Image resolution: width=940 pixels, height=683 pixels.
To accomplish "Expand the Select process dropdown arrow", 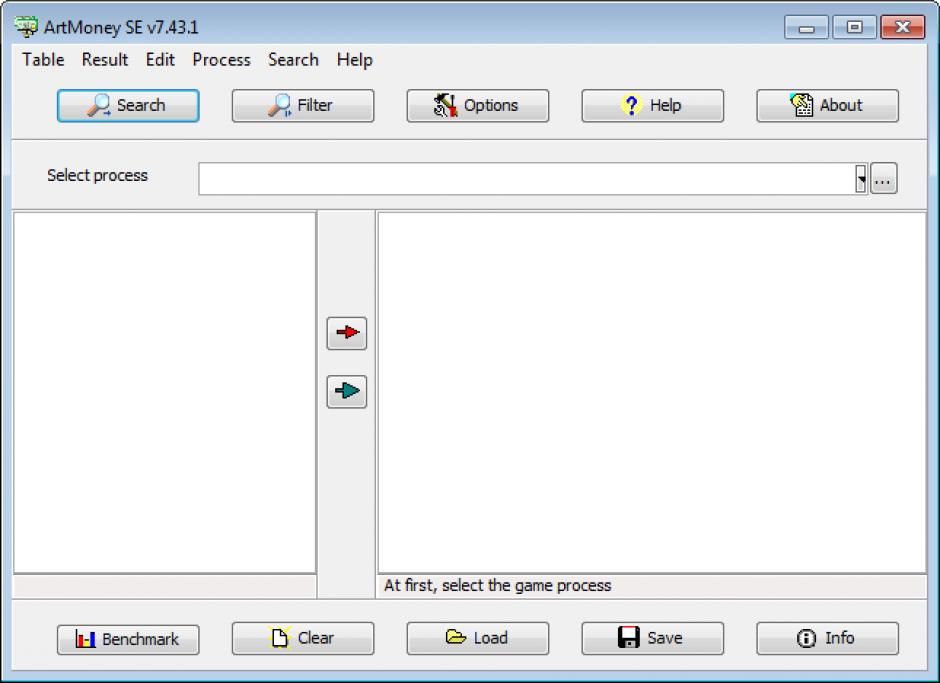I will coord(861,179).
